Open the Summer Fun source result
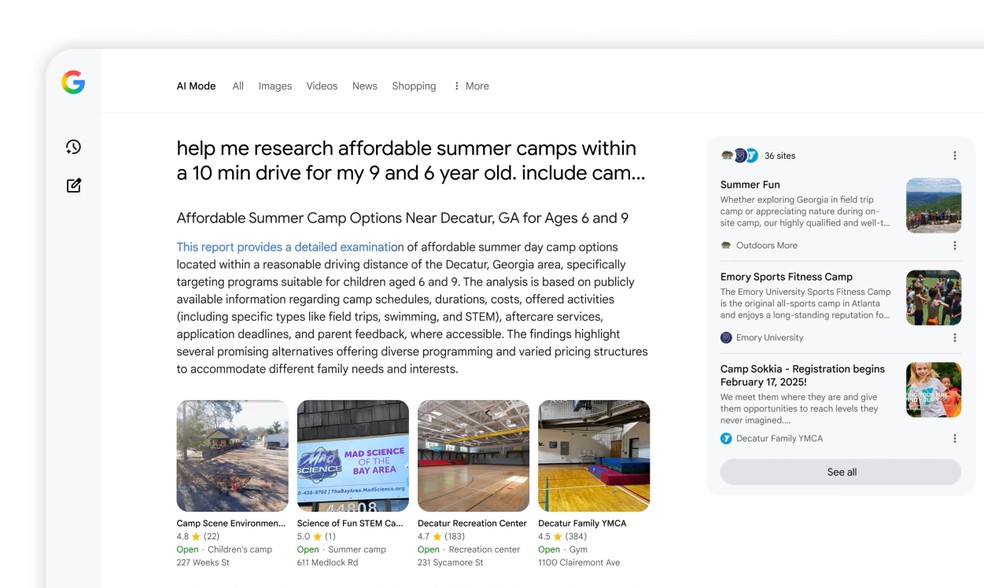This screenshot has height=588, width=984. 750,185
